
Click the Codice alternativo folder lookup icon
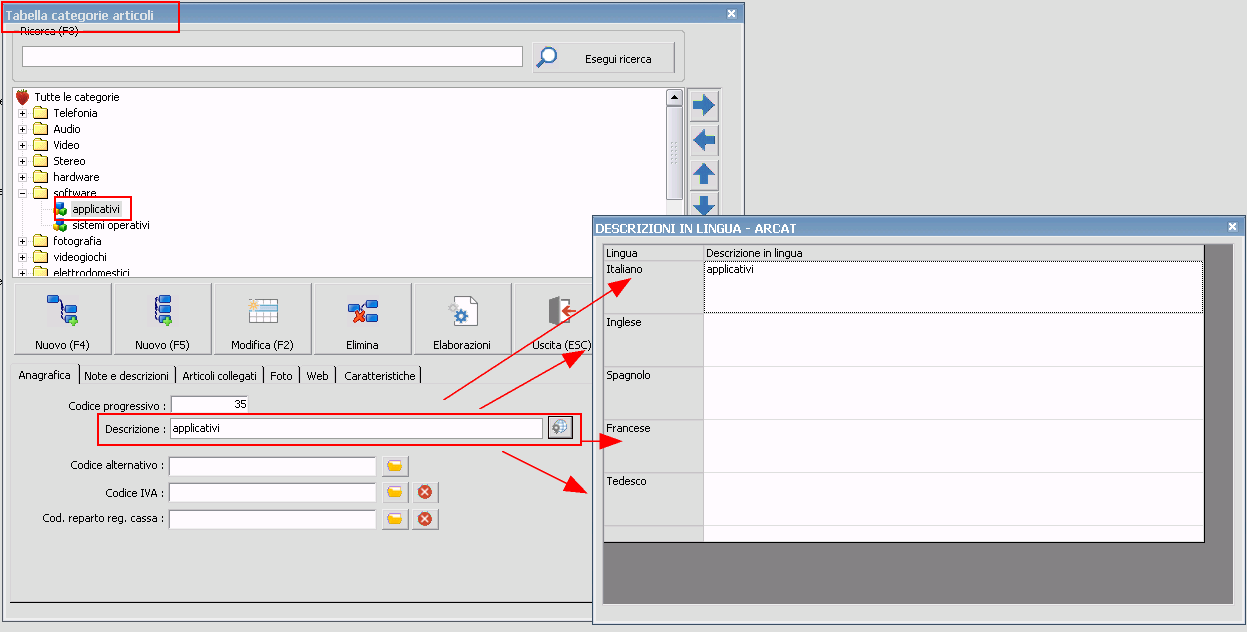pos(395,466)
